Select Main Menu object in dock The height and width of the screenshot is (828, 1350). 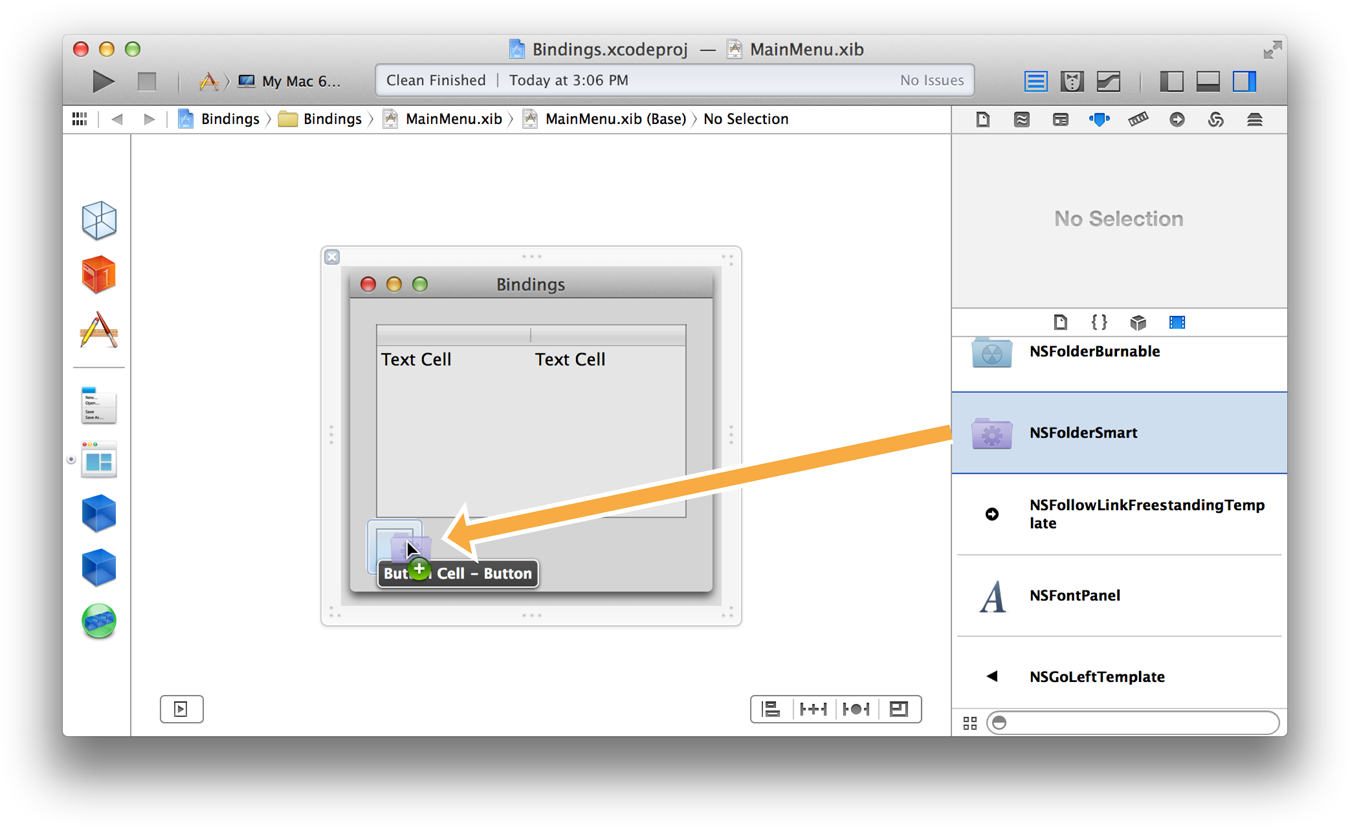pyautogui.click(x=99, y=404)
